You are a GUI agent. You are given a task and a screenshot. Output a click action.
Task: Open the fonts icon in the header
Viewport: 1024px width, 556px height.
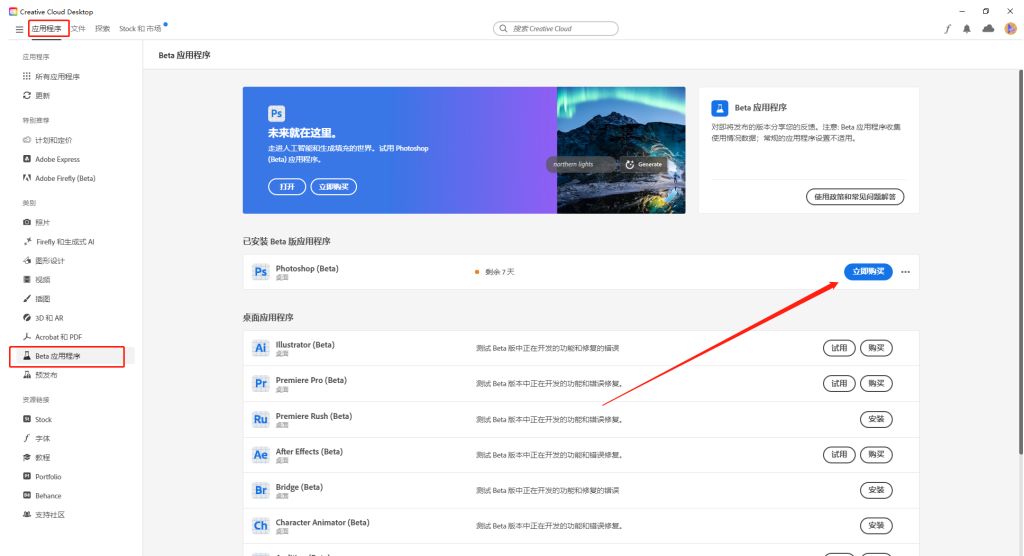(x=948, y=29)
